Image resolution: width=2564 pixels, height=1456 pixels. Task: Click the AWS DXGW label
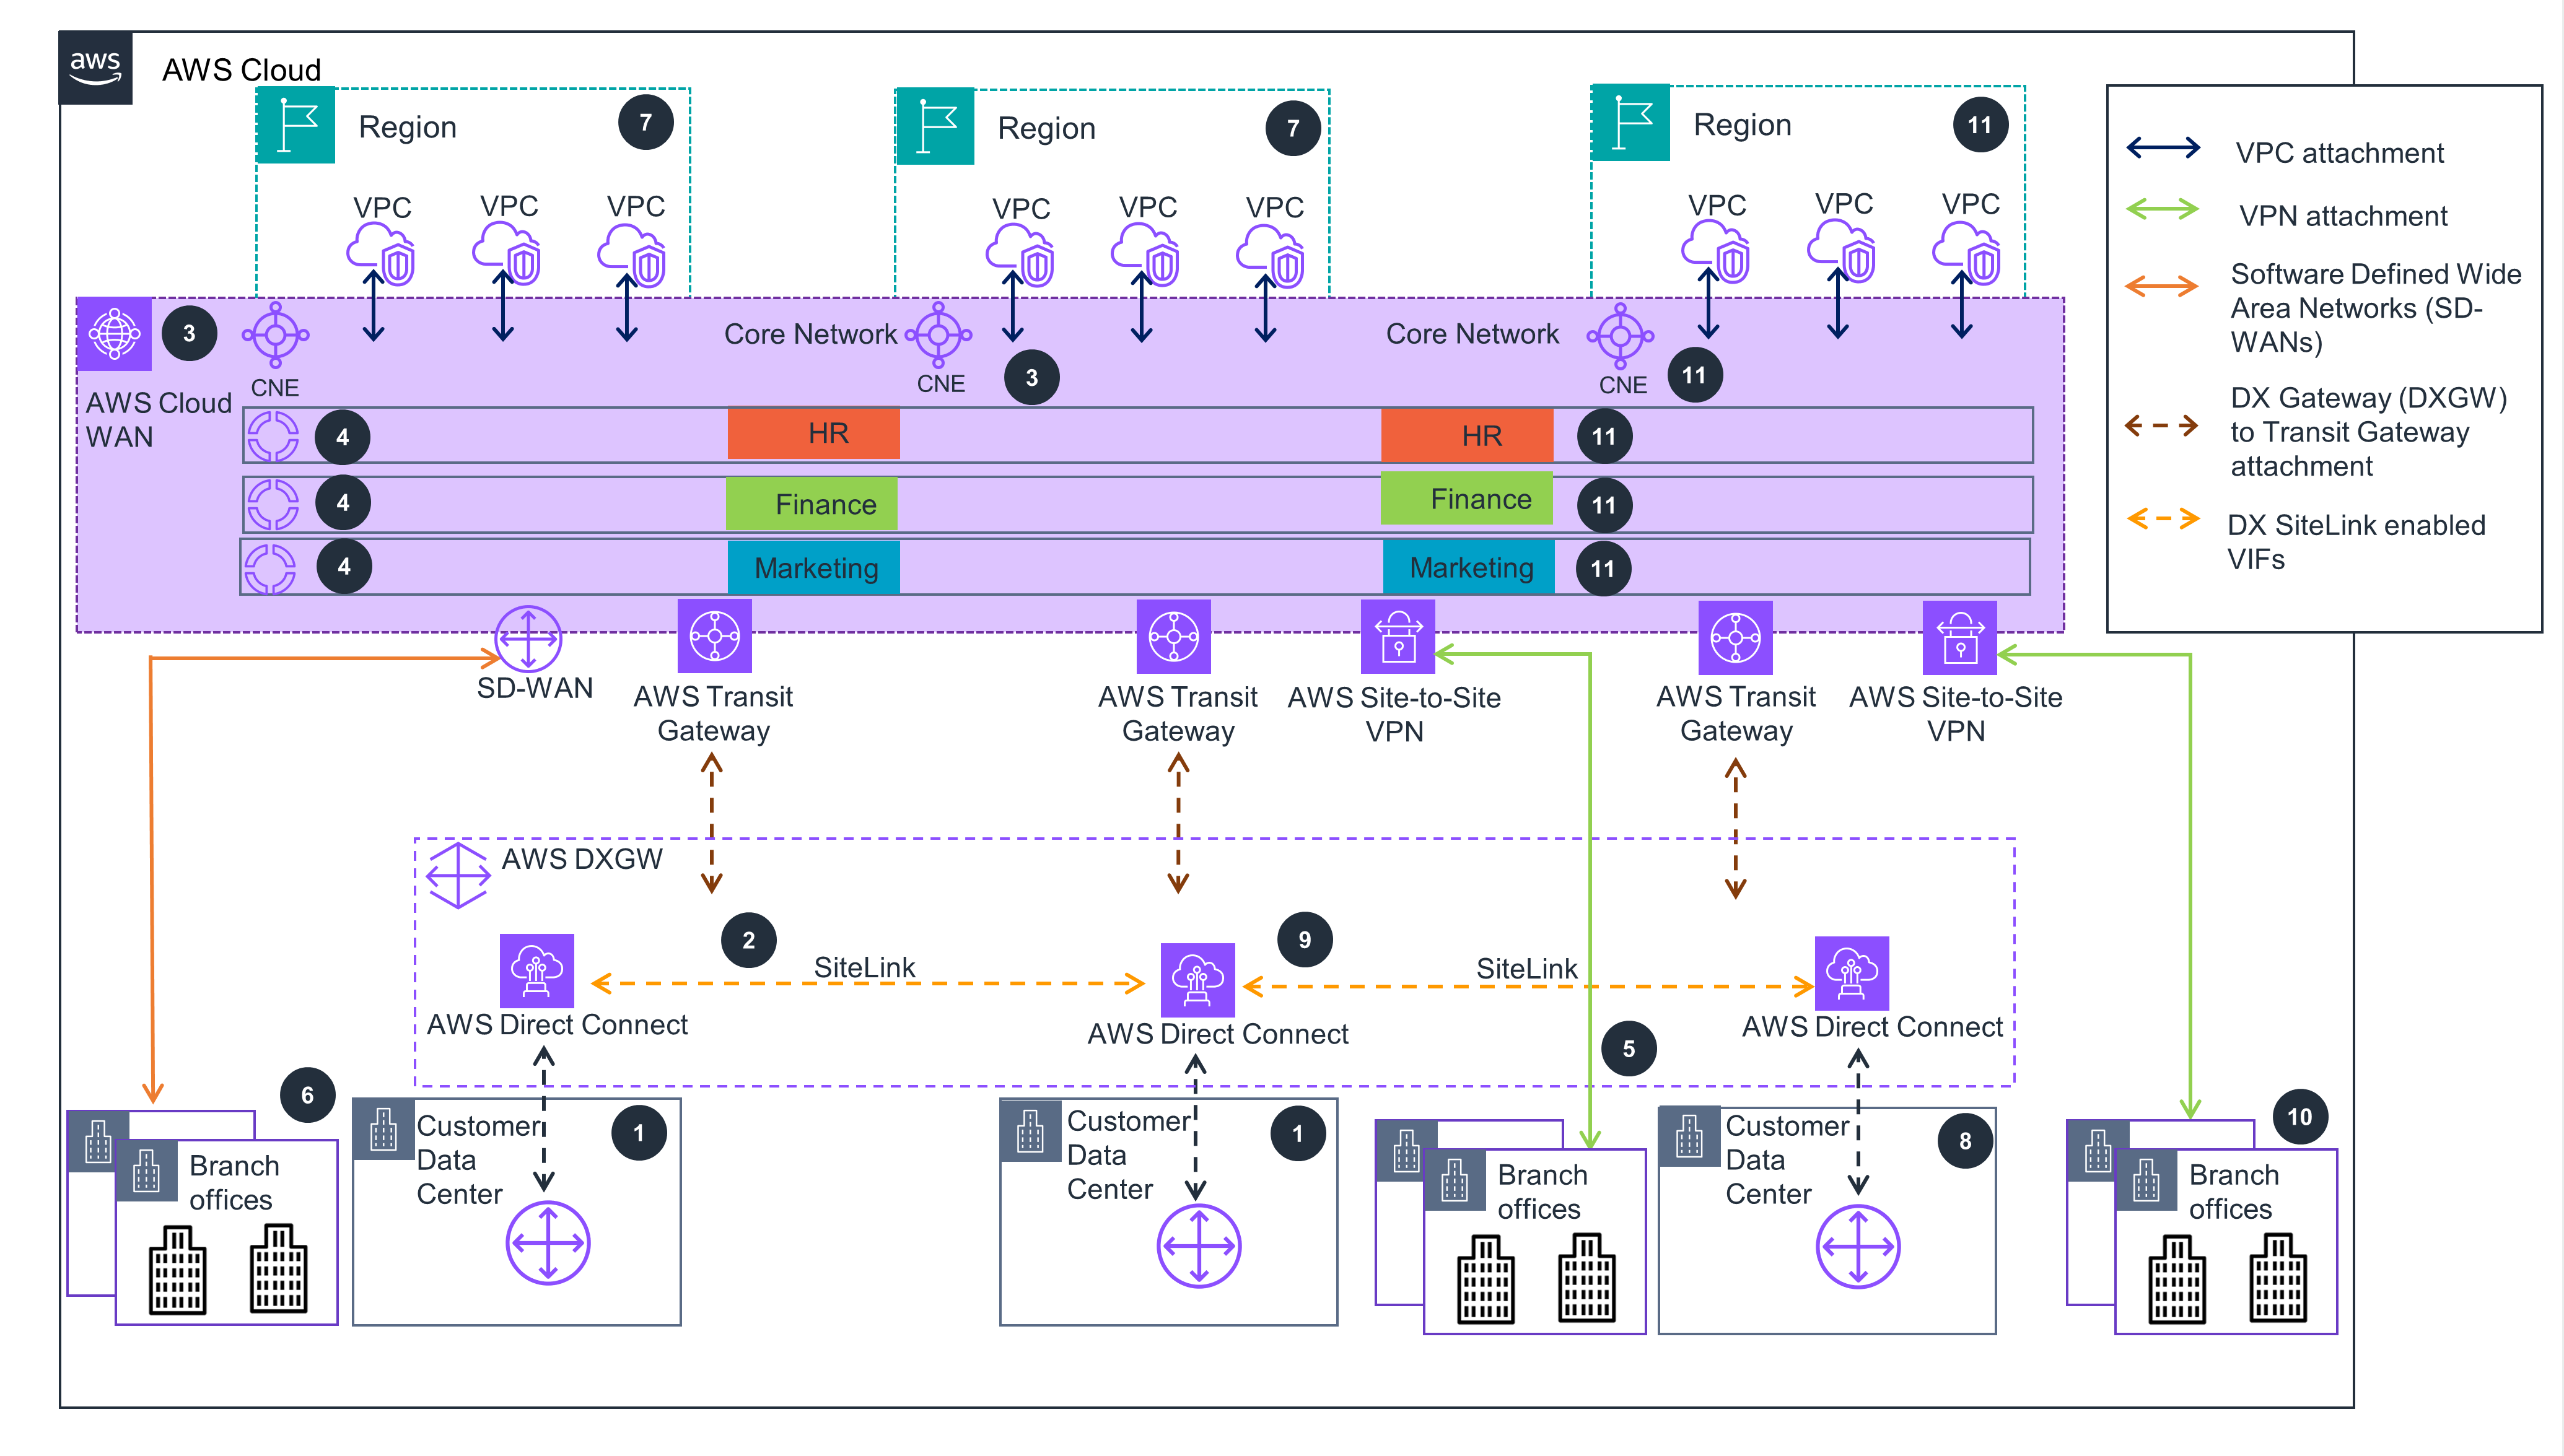coord(582,859)
